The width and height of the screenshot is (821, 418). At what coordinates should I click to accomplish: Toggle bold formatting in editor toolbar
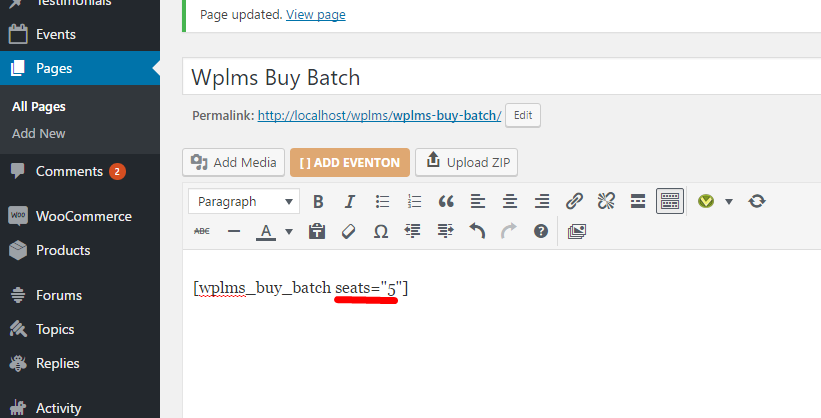click(x=318, y=201)
